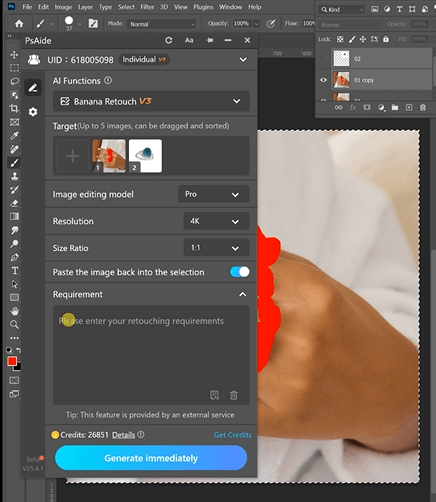Select the Brush tool in toolbar
The width and height of the screenshot is (436, 502).
coord(14,163)
